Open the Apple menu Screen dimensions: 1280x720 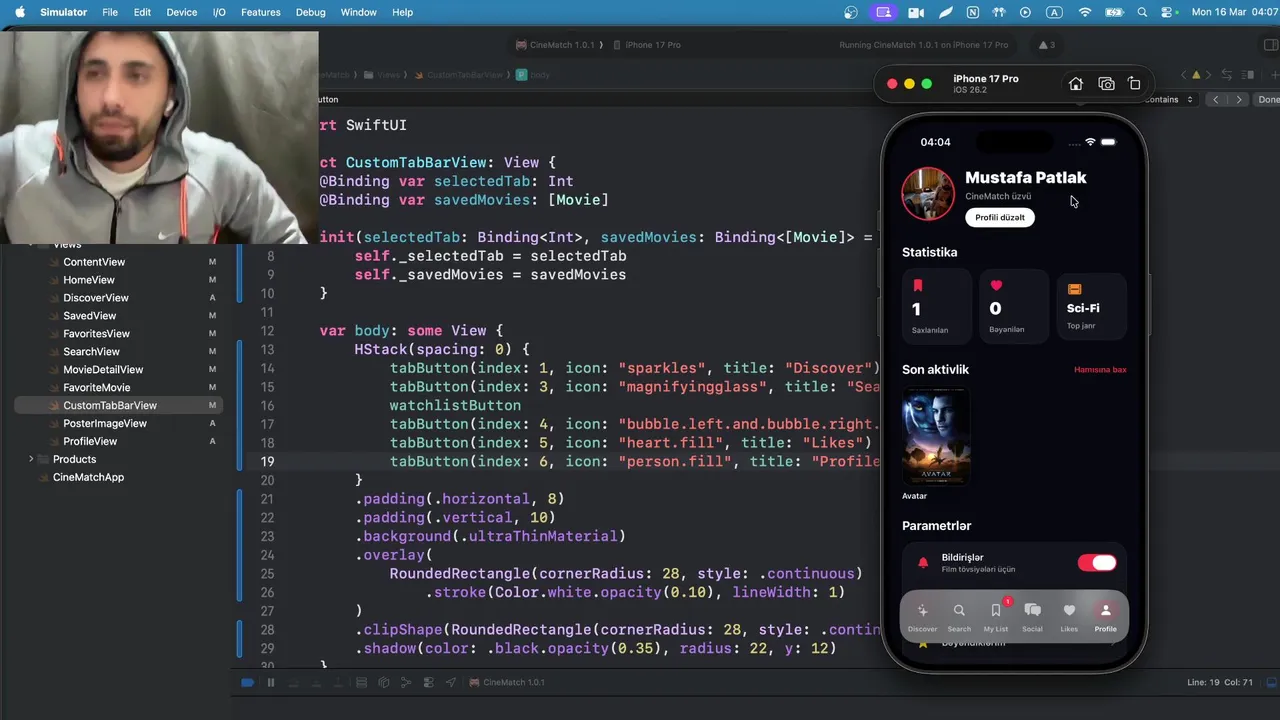point(20,12)
